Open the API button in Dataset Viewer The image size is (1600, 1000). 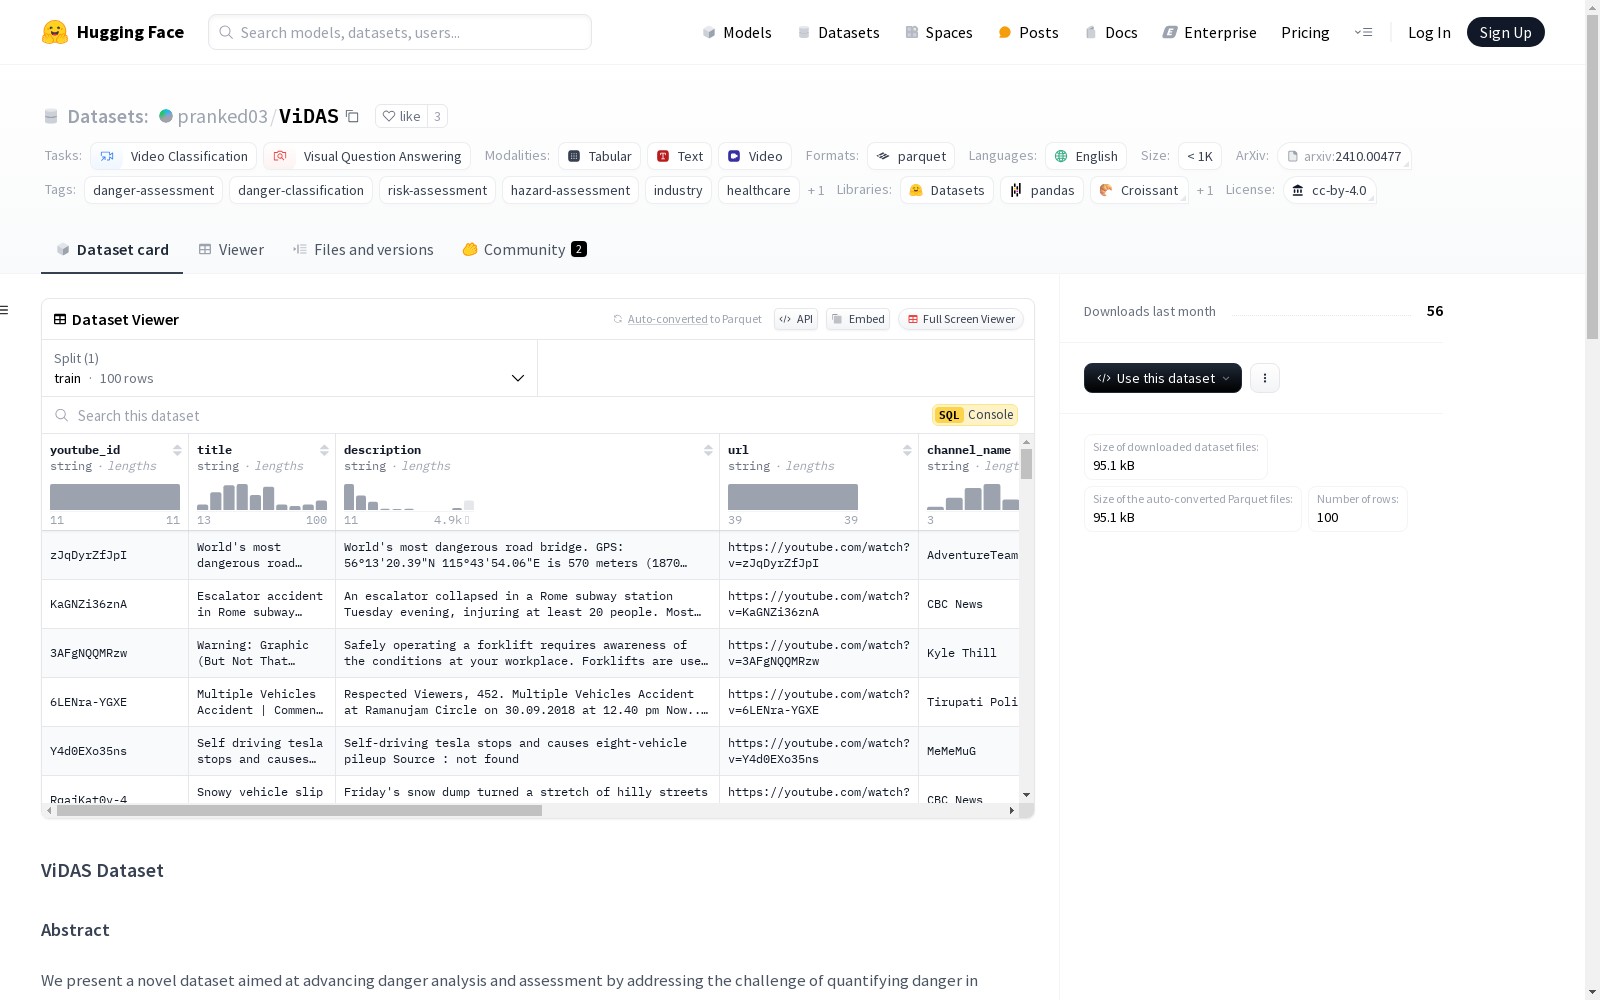[796, 319]
